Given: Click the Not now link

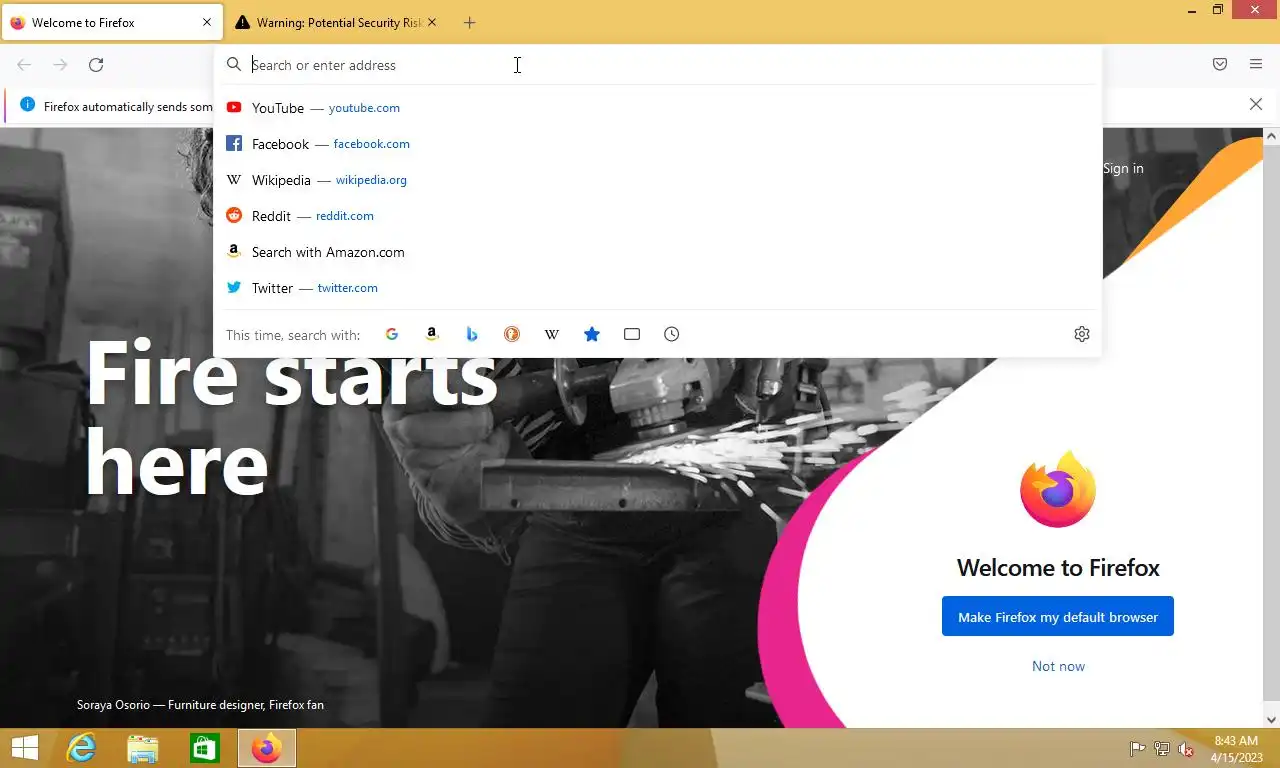Looking at the screenshot, I should [1058, 666].
